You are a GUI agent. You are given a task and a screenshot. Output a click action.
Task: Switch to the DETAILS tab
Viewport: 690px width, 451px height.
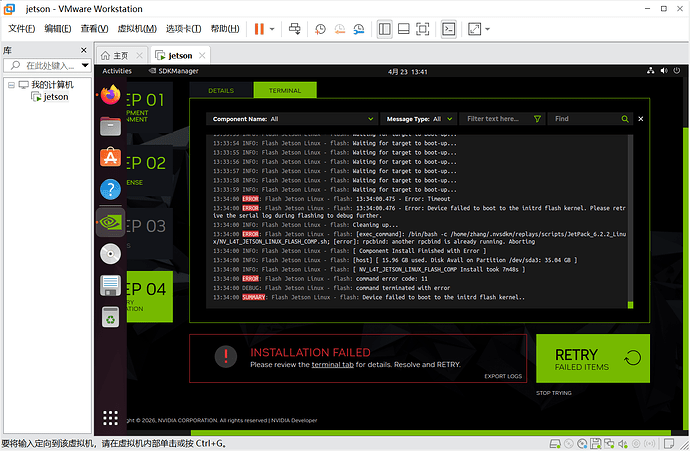click(x=221, y=90)
